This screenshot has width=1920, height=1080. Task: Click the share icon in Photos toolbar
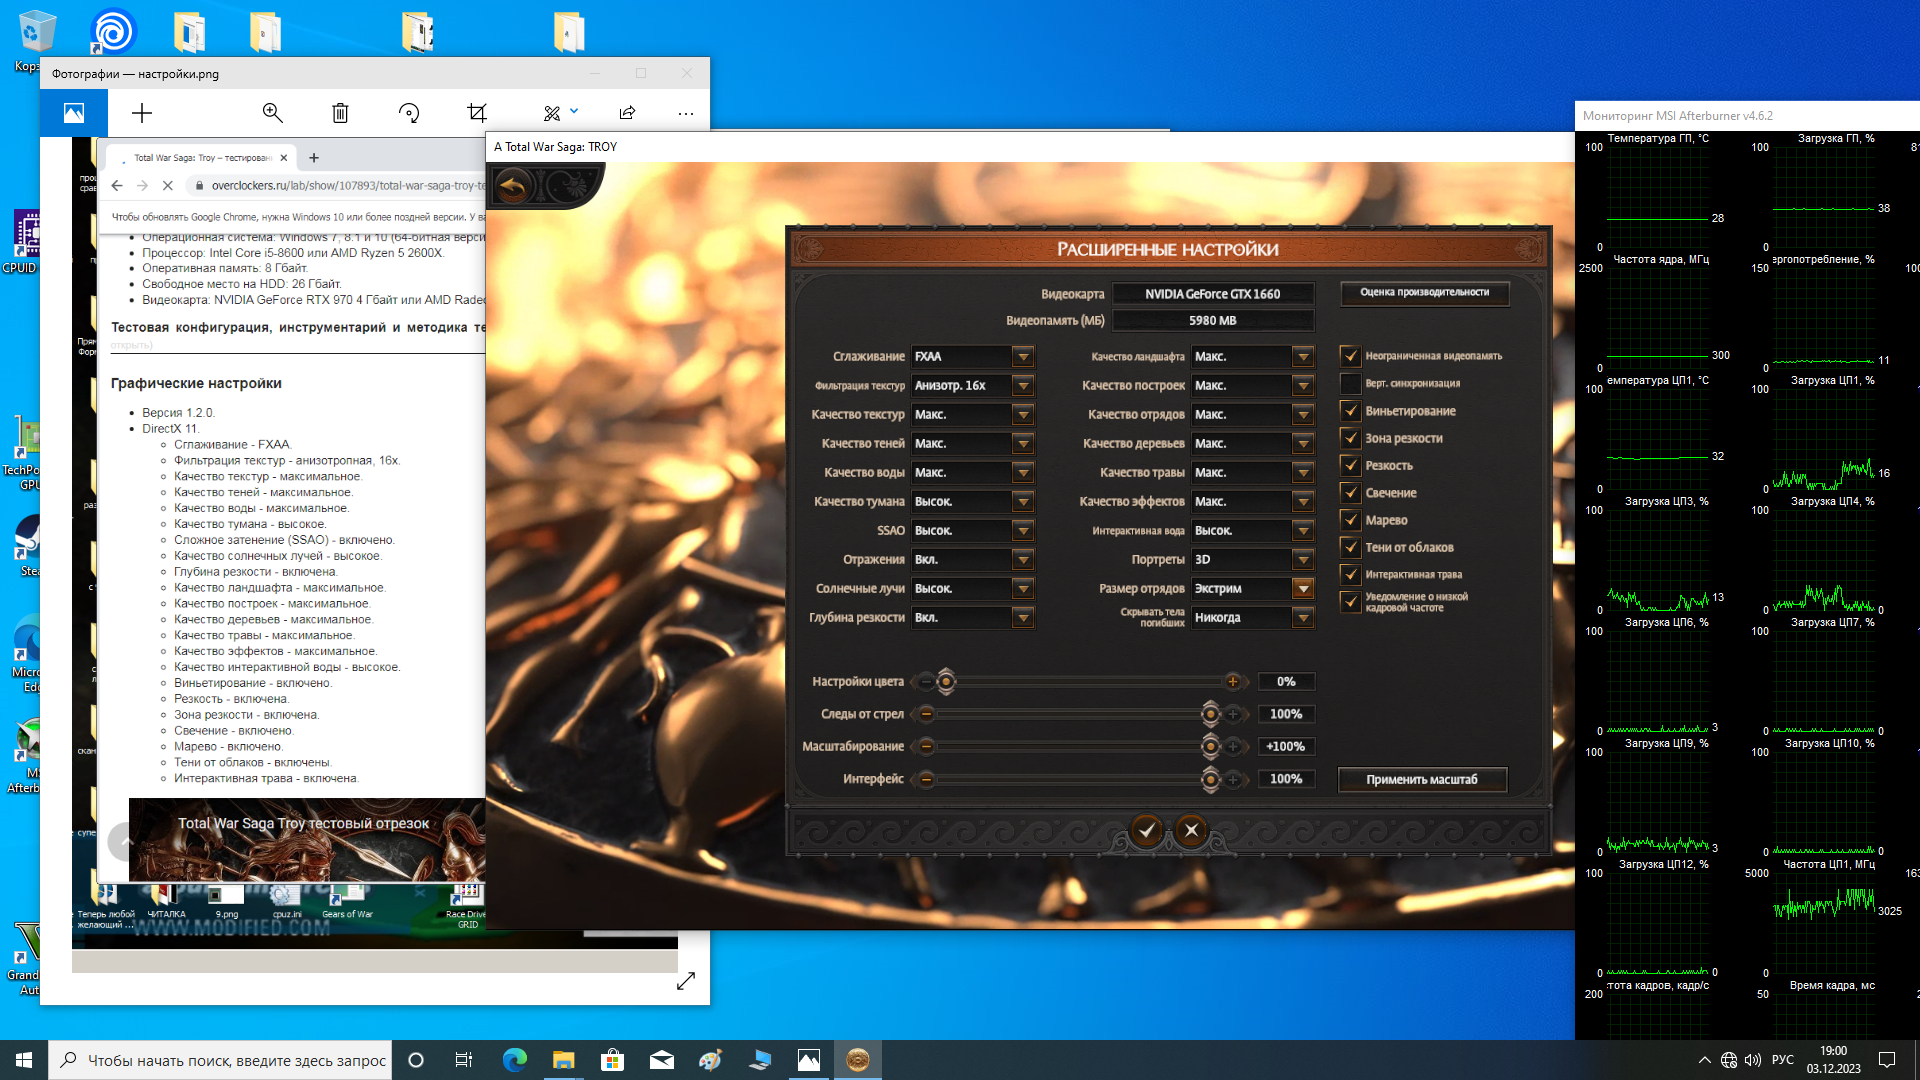point(627,113)
